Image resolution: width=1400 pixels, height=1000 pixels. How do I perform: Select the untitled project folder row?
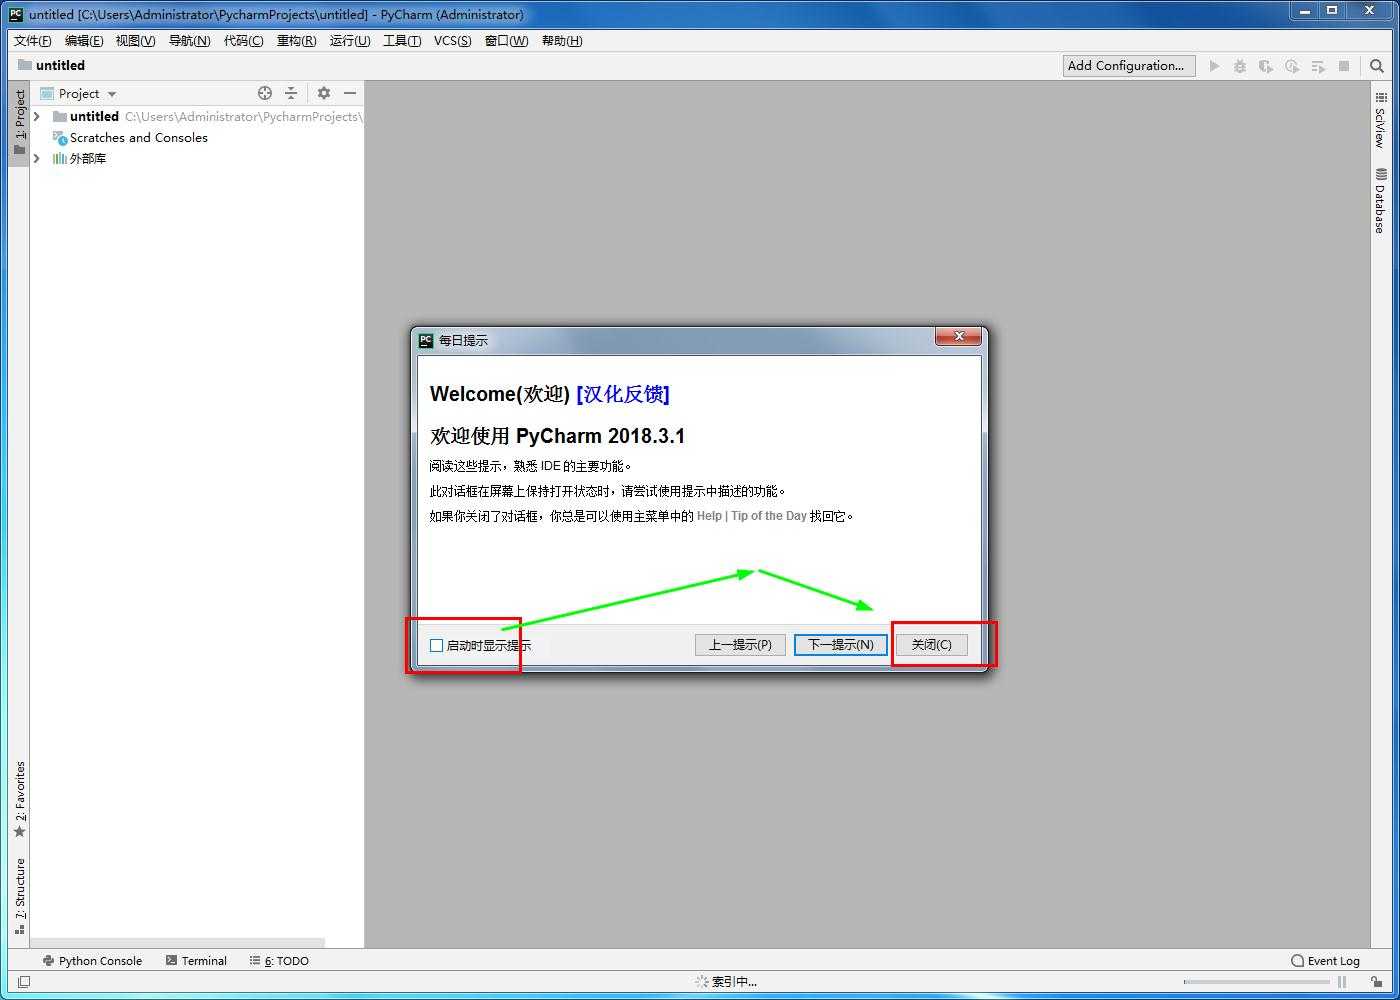point(197,117)
